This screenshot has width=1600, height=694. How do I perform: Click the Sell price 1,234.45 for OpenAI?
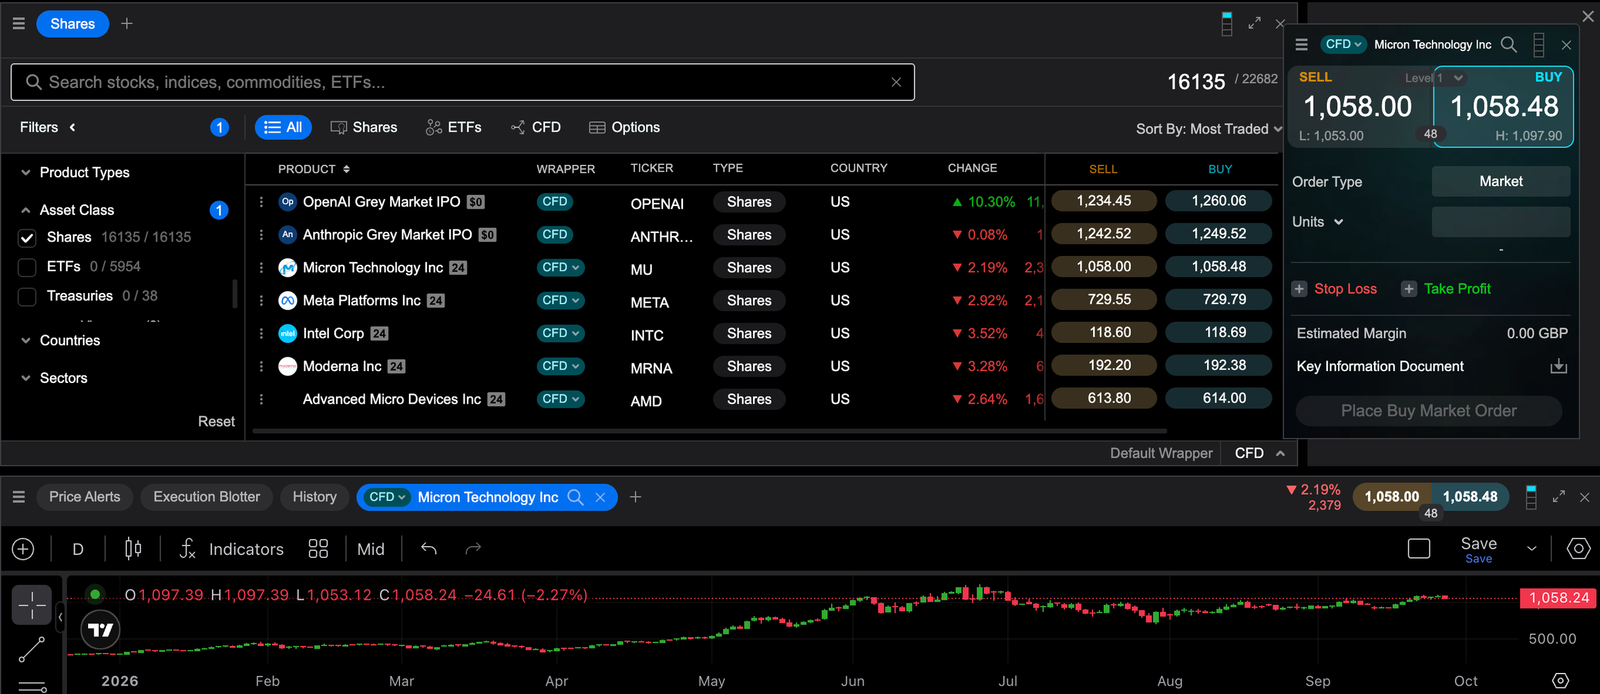tap(1104, 201)
